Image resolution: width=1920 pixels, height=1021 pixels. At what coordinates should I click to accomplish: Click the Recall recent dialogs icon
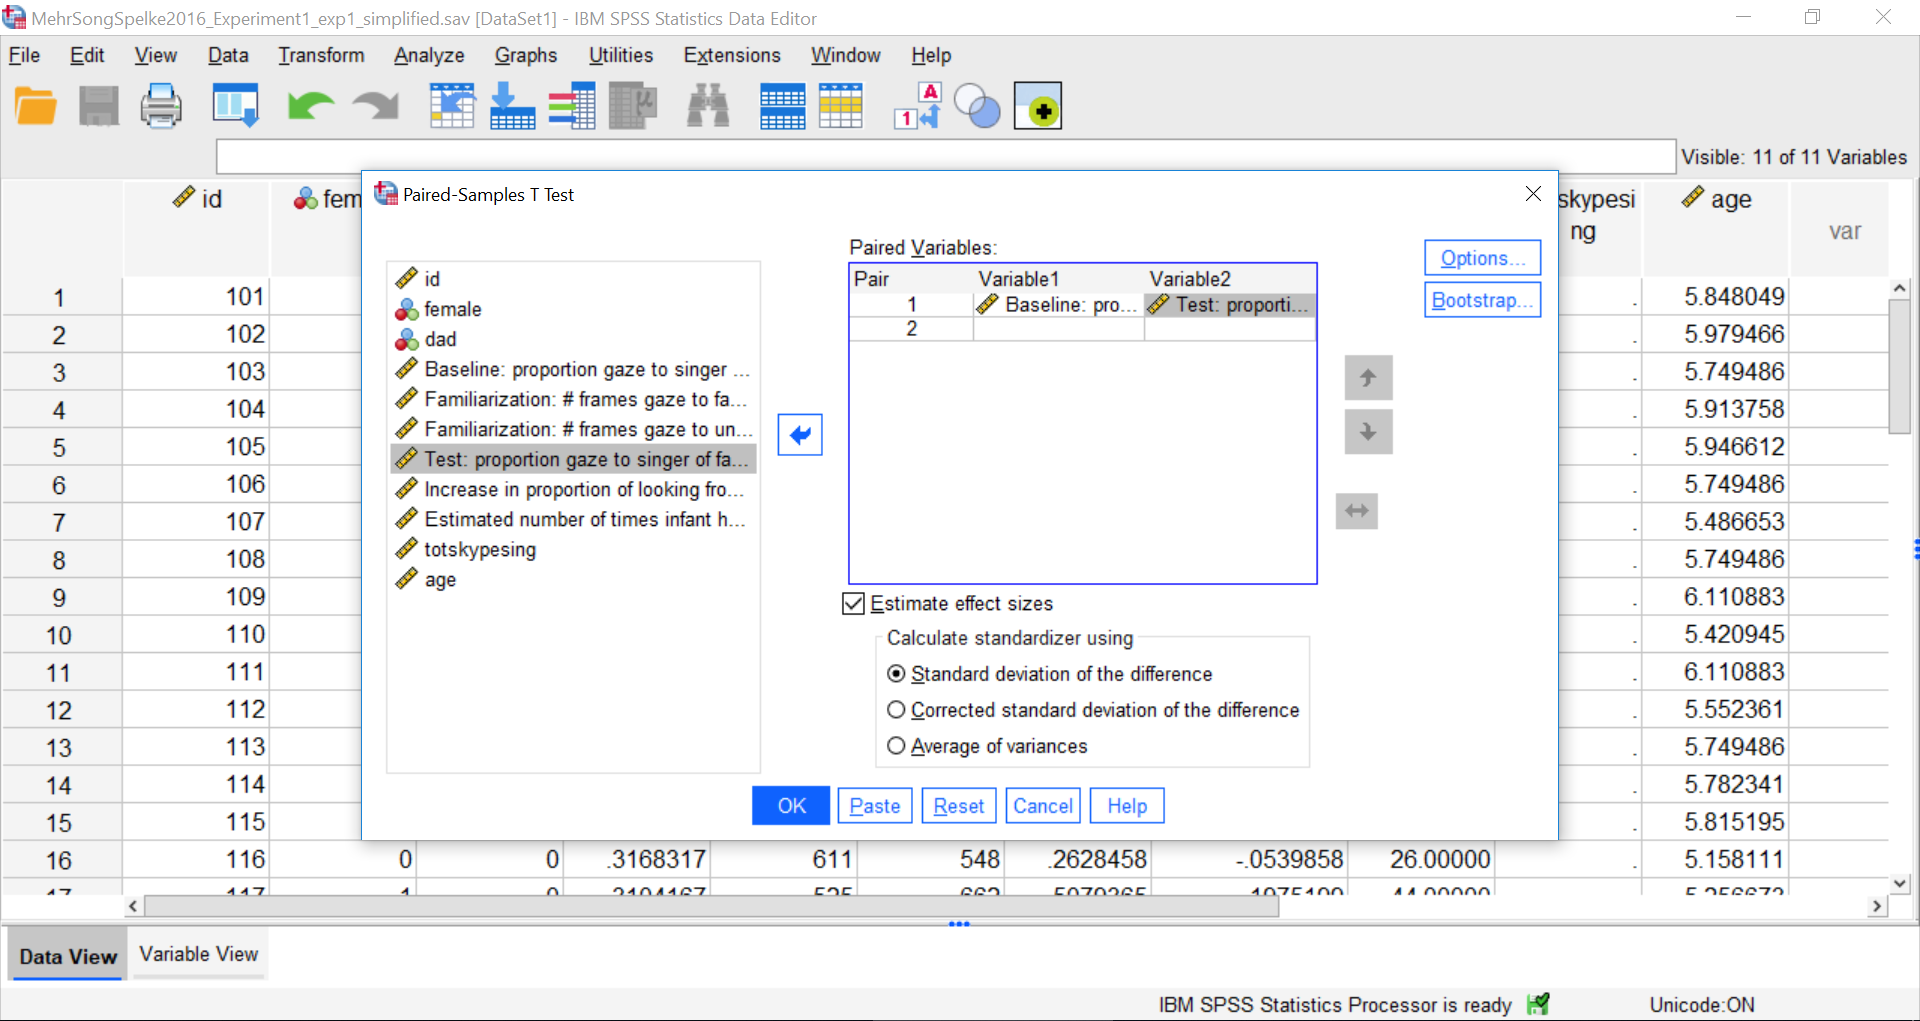coord(236,106)
